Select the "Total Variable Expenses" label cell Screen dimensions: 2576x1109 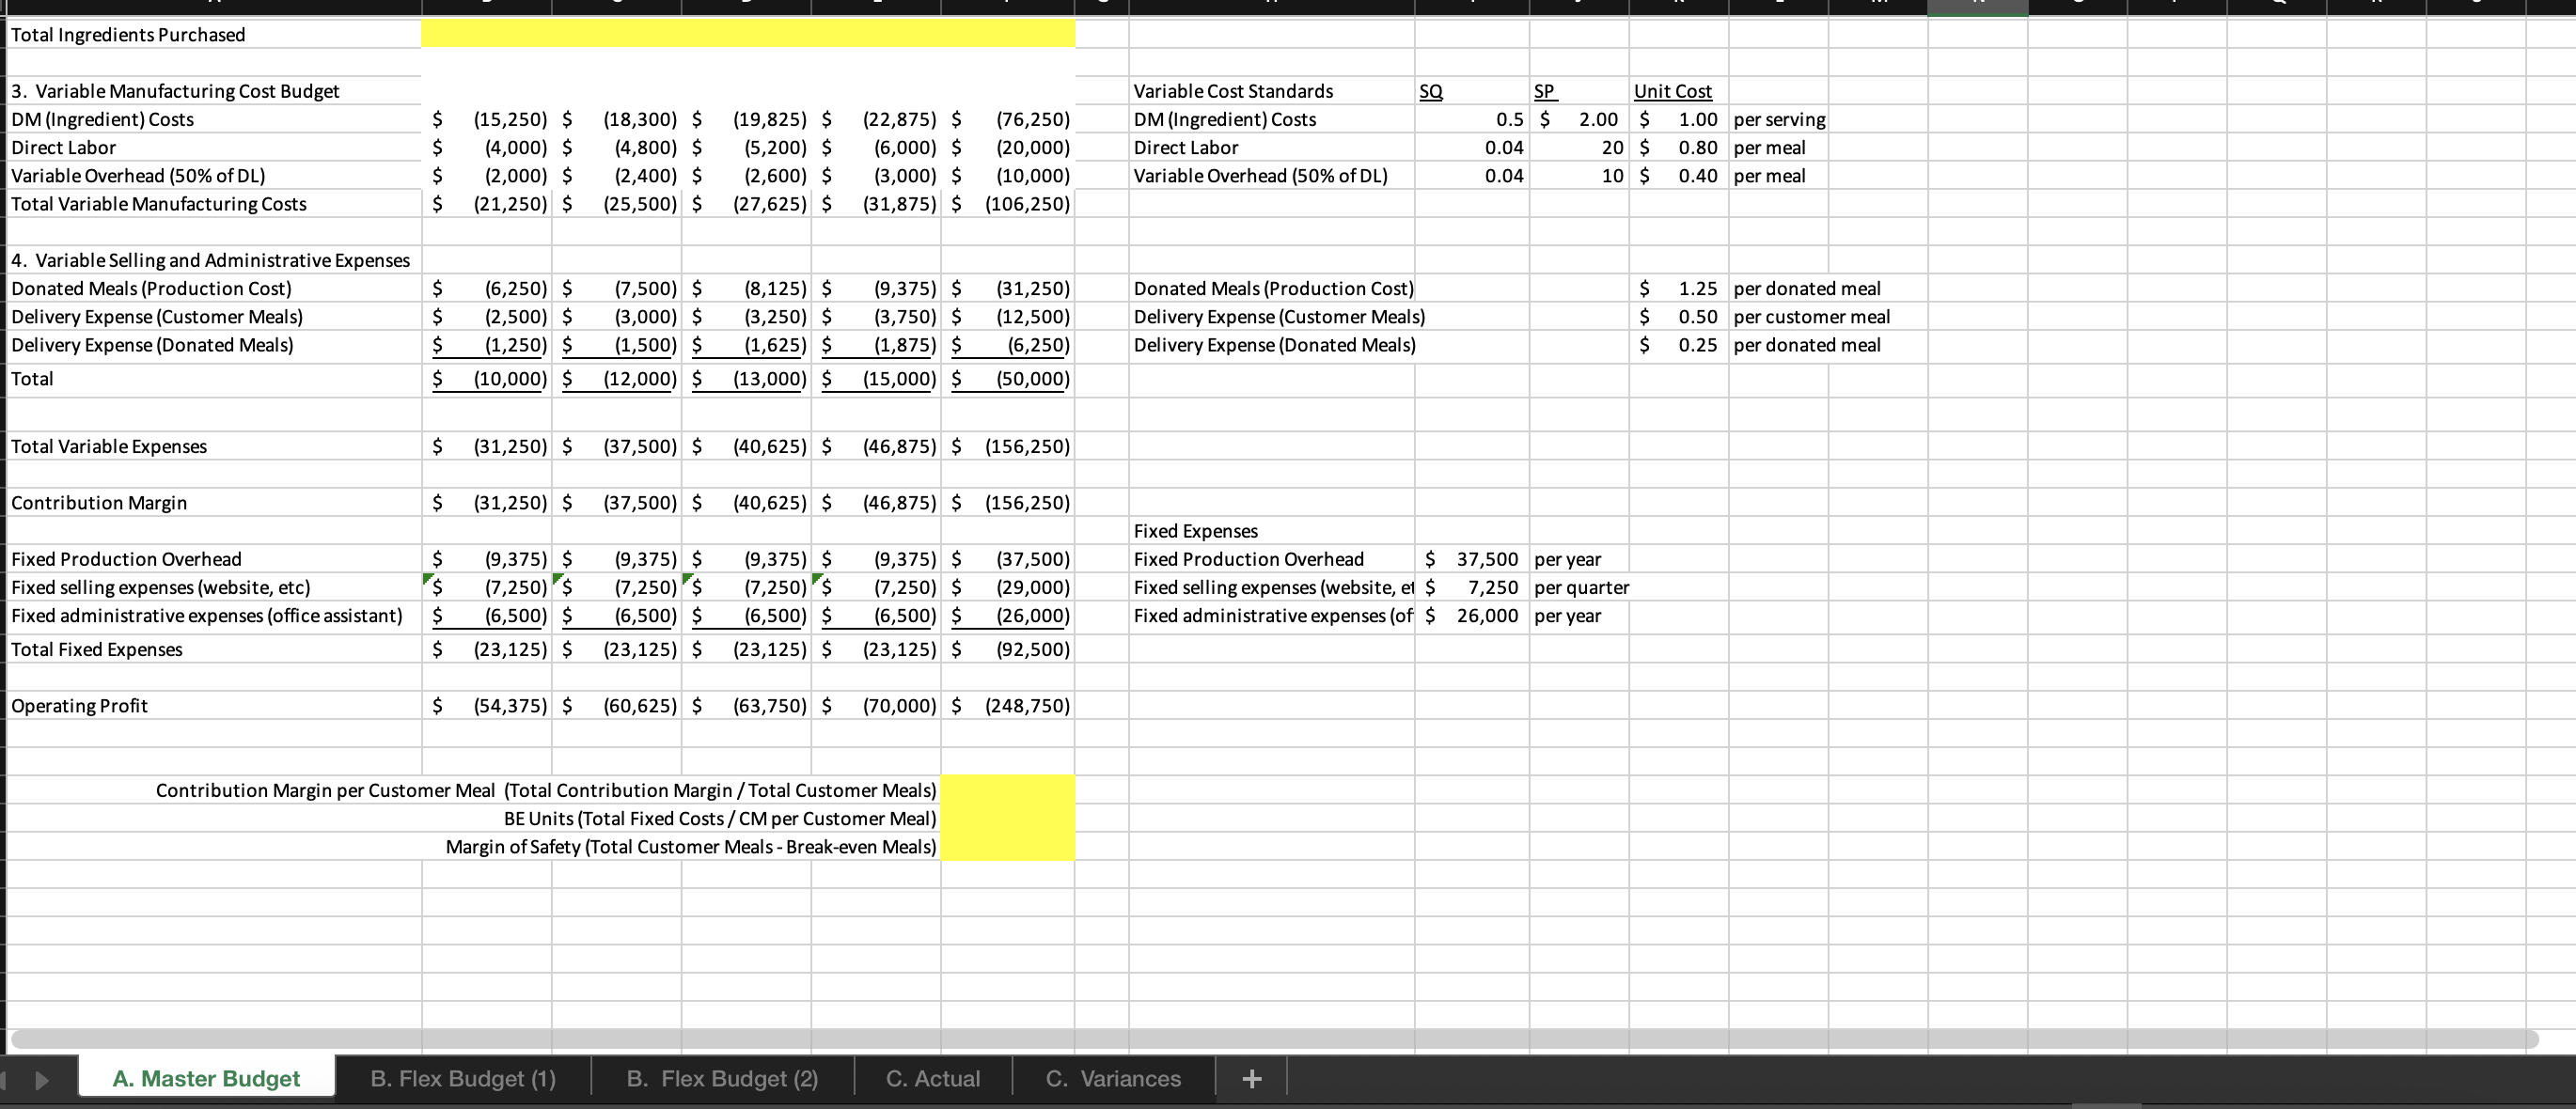[x=110, y=446]
